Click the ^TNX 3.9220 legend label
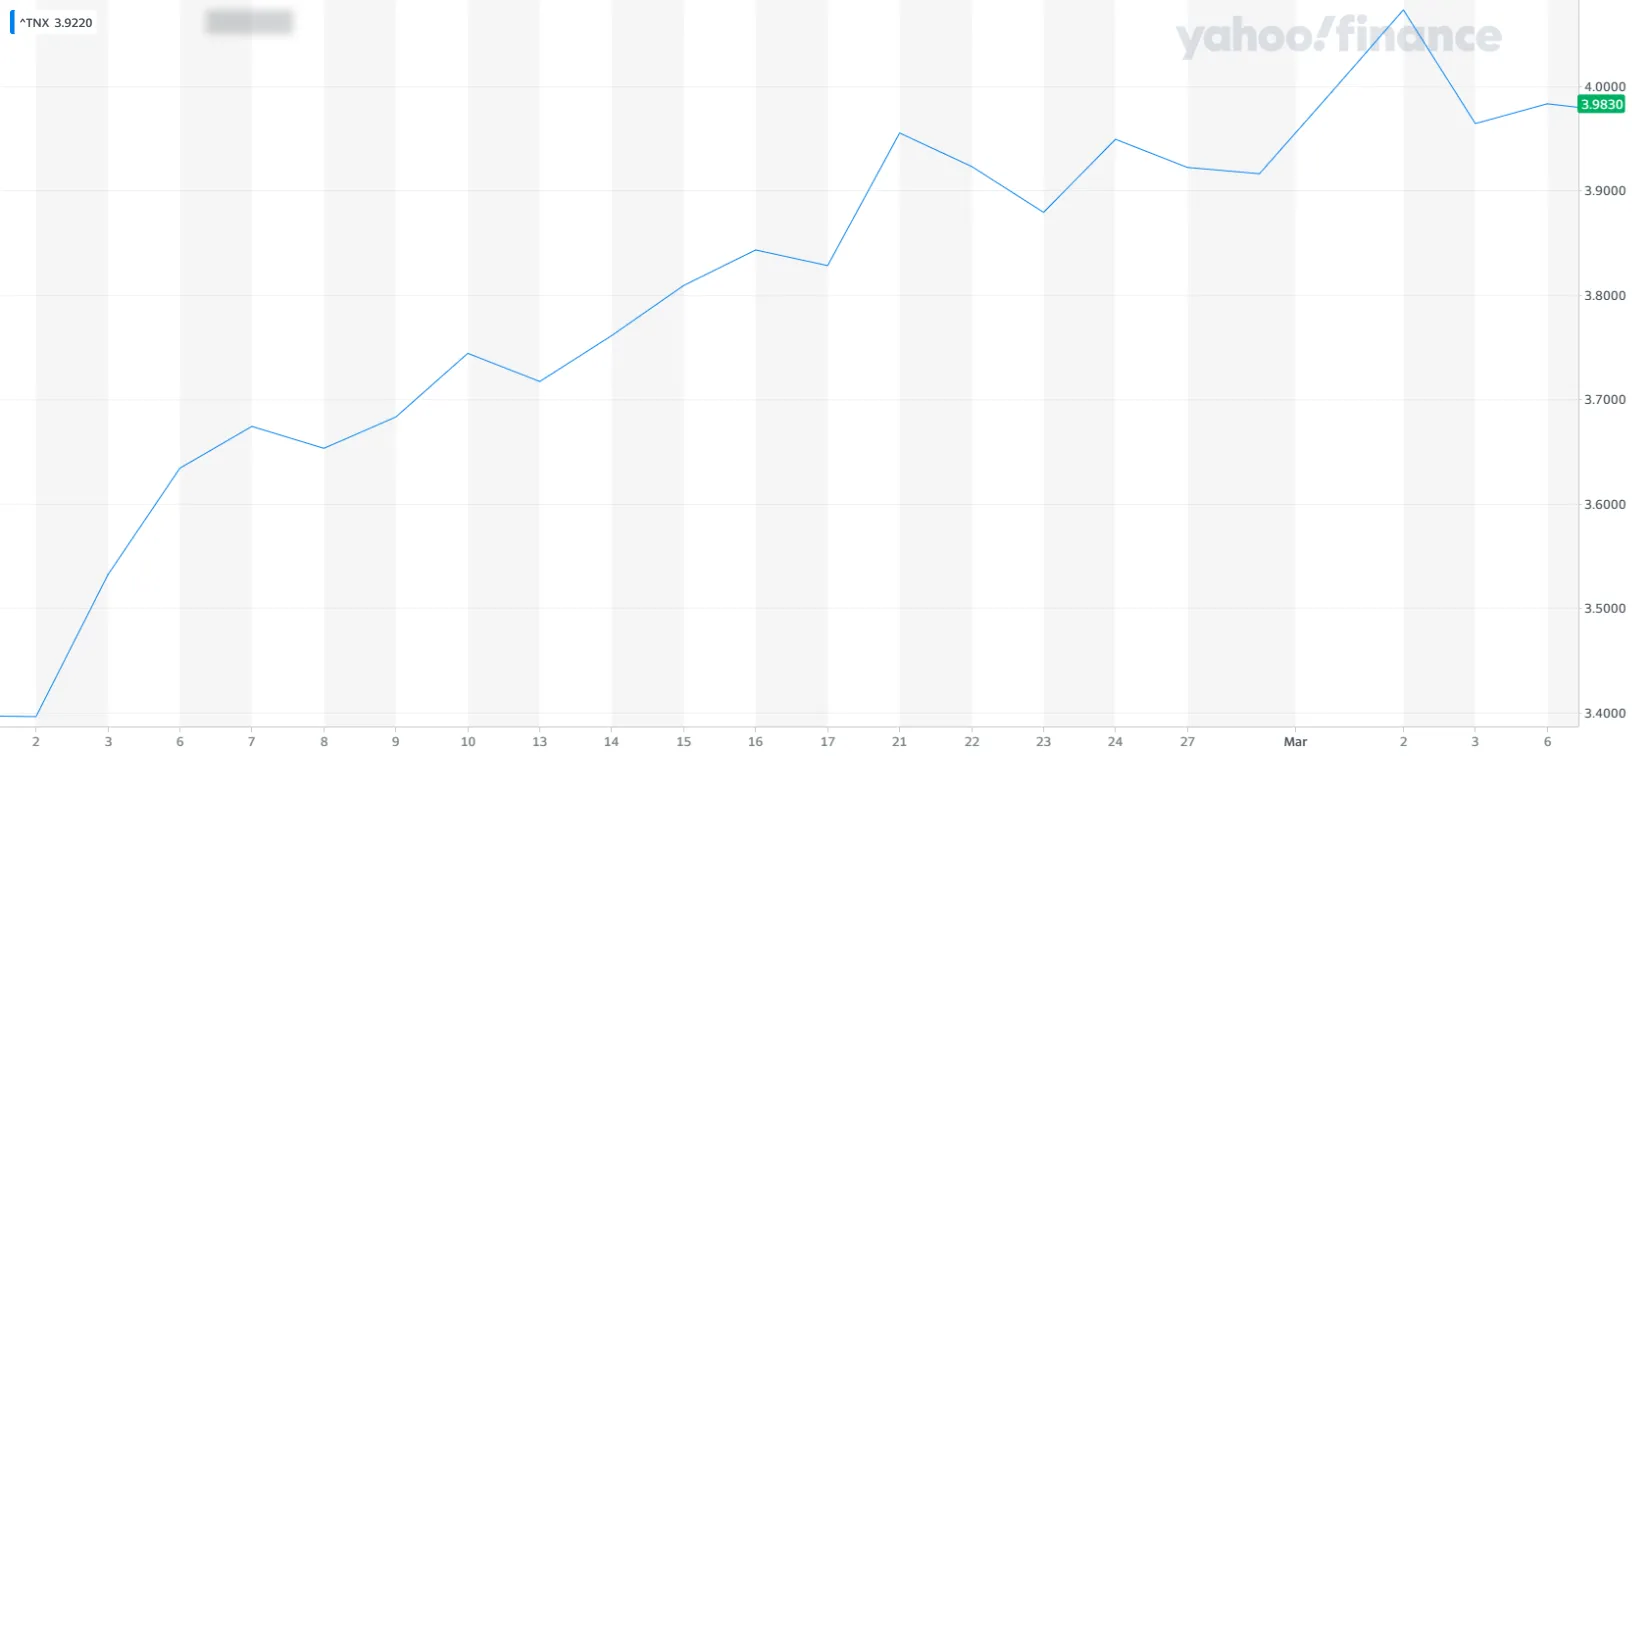 (x=56, y=22)
